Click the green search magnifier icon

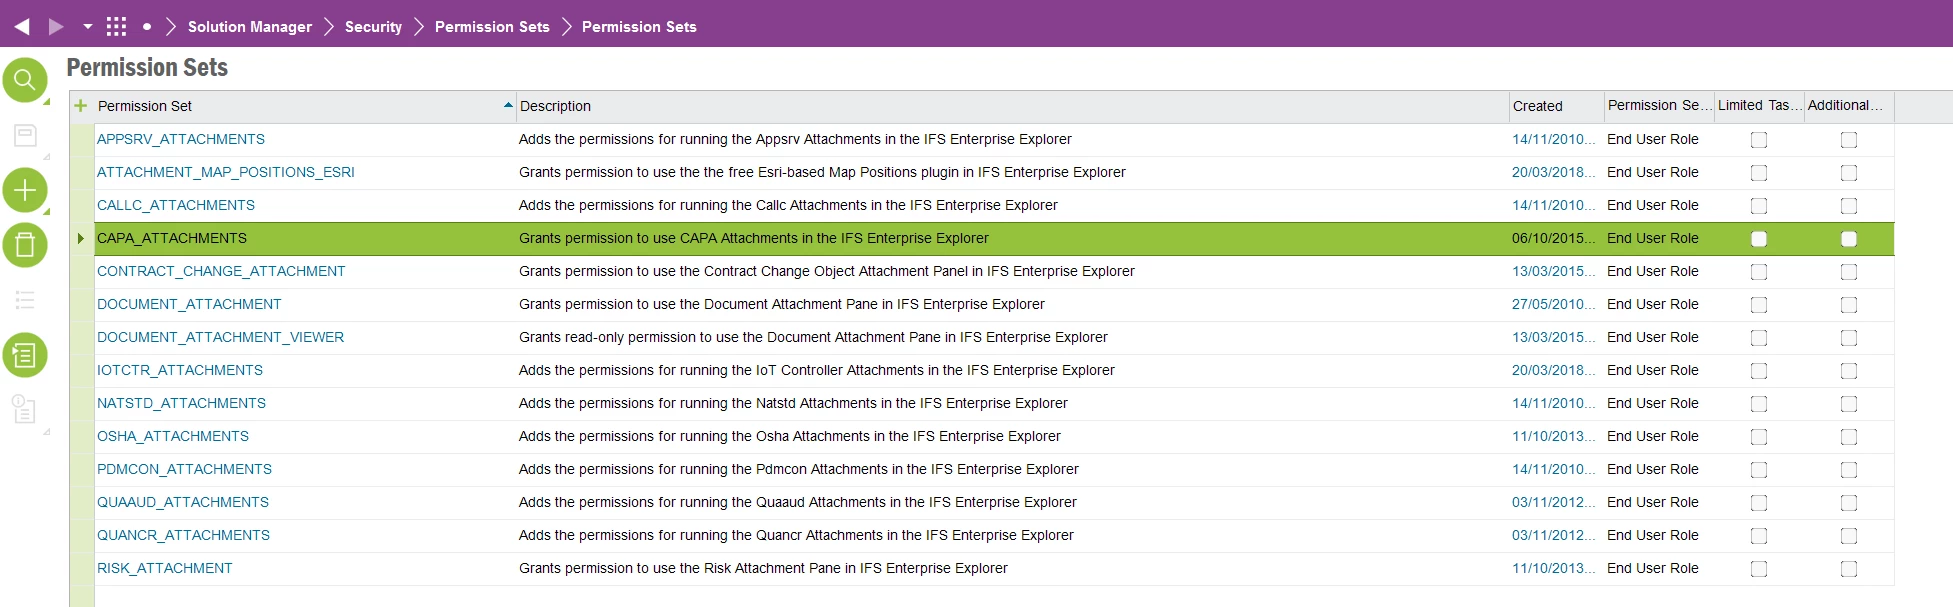click(x=25, y=80)
